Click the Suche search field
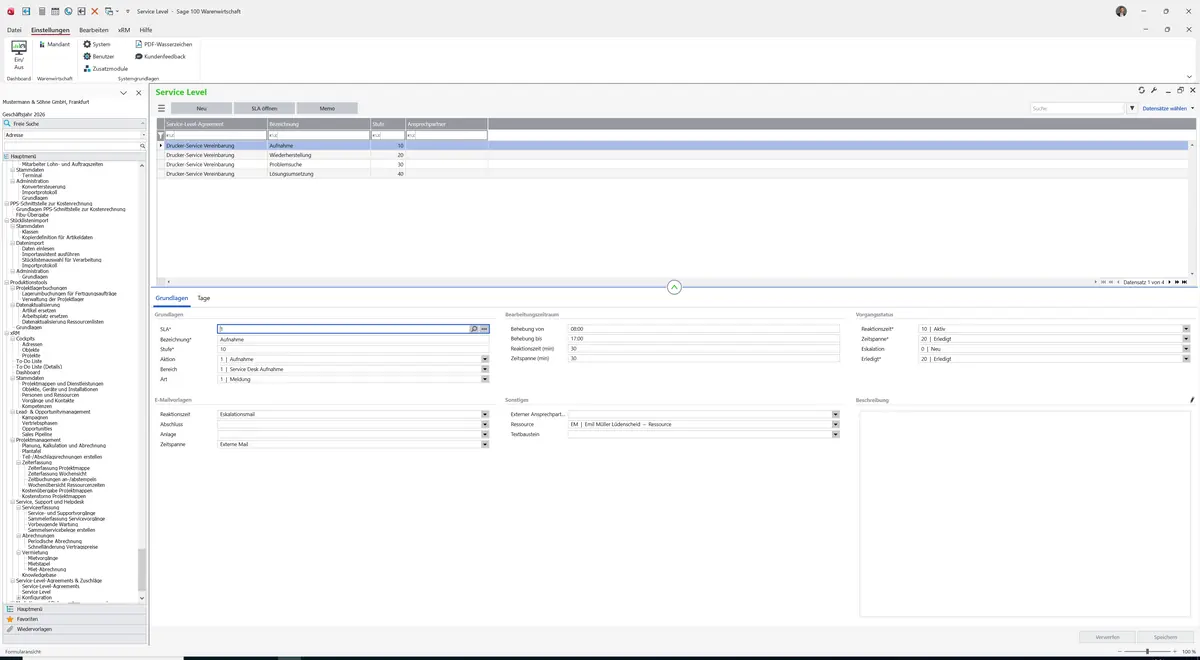The image size is (1200, 660). [x=1078, y=108]
